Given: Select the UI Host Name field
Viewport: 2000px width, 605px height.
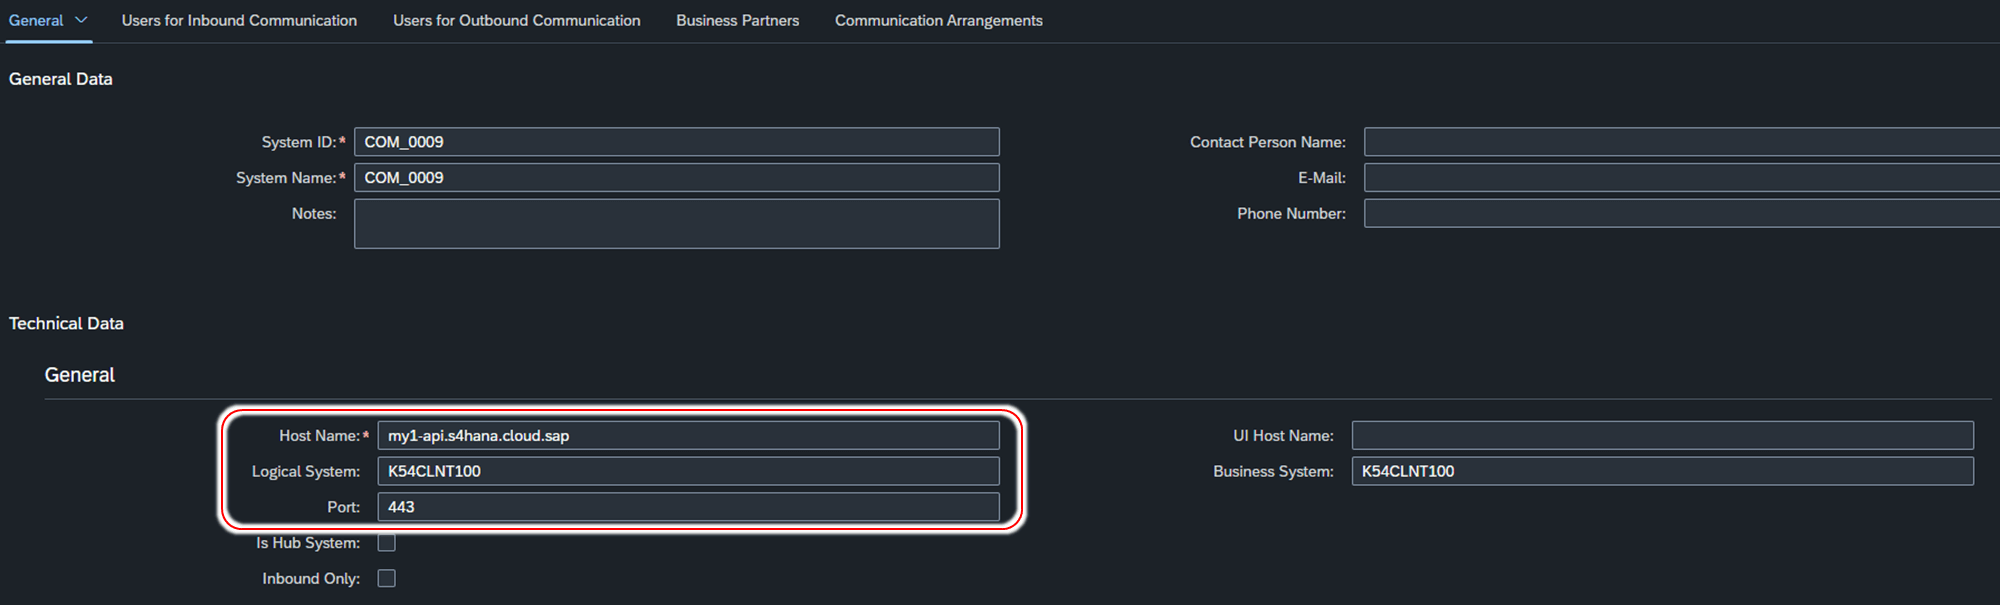Looking at the screenshot, I should pos(1662,436).
